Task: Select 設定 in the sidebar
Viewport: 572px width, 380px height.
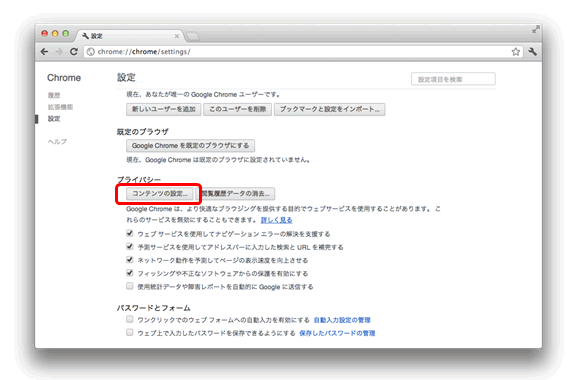Action: (54, 119)
